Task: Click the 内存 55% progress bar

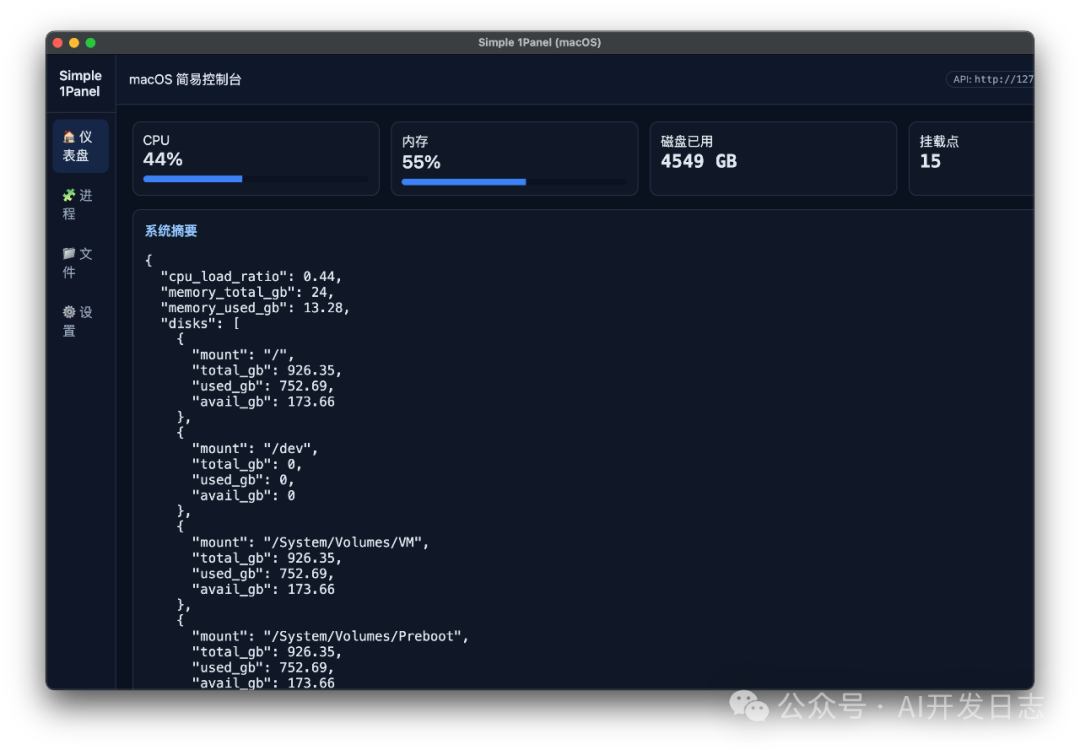Action: [514, 182]
